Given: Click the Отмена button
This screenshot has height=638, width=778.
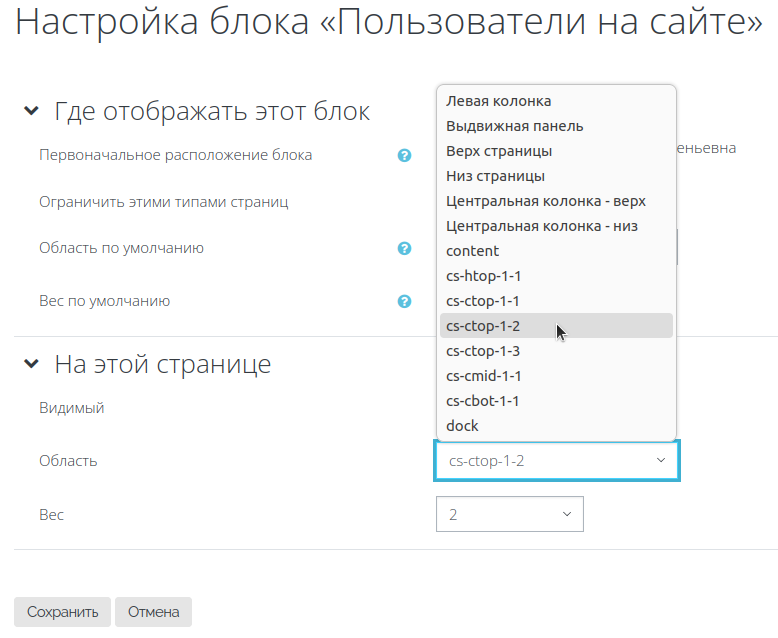Looking at the screenshot, I should coord(153,612).
